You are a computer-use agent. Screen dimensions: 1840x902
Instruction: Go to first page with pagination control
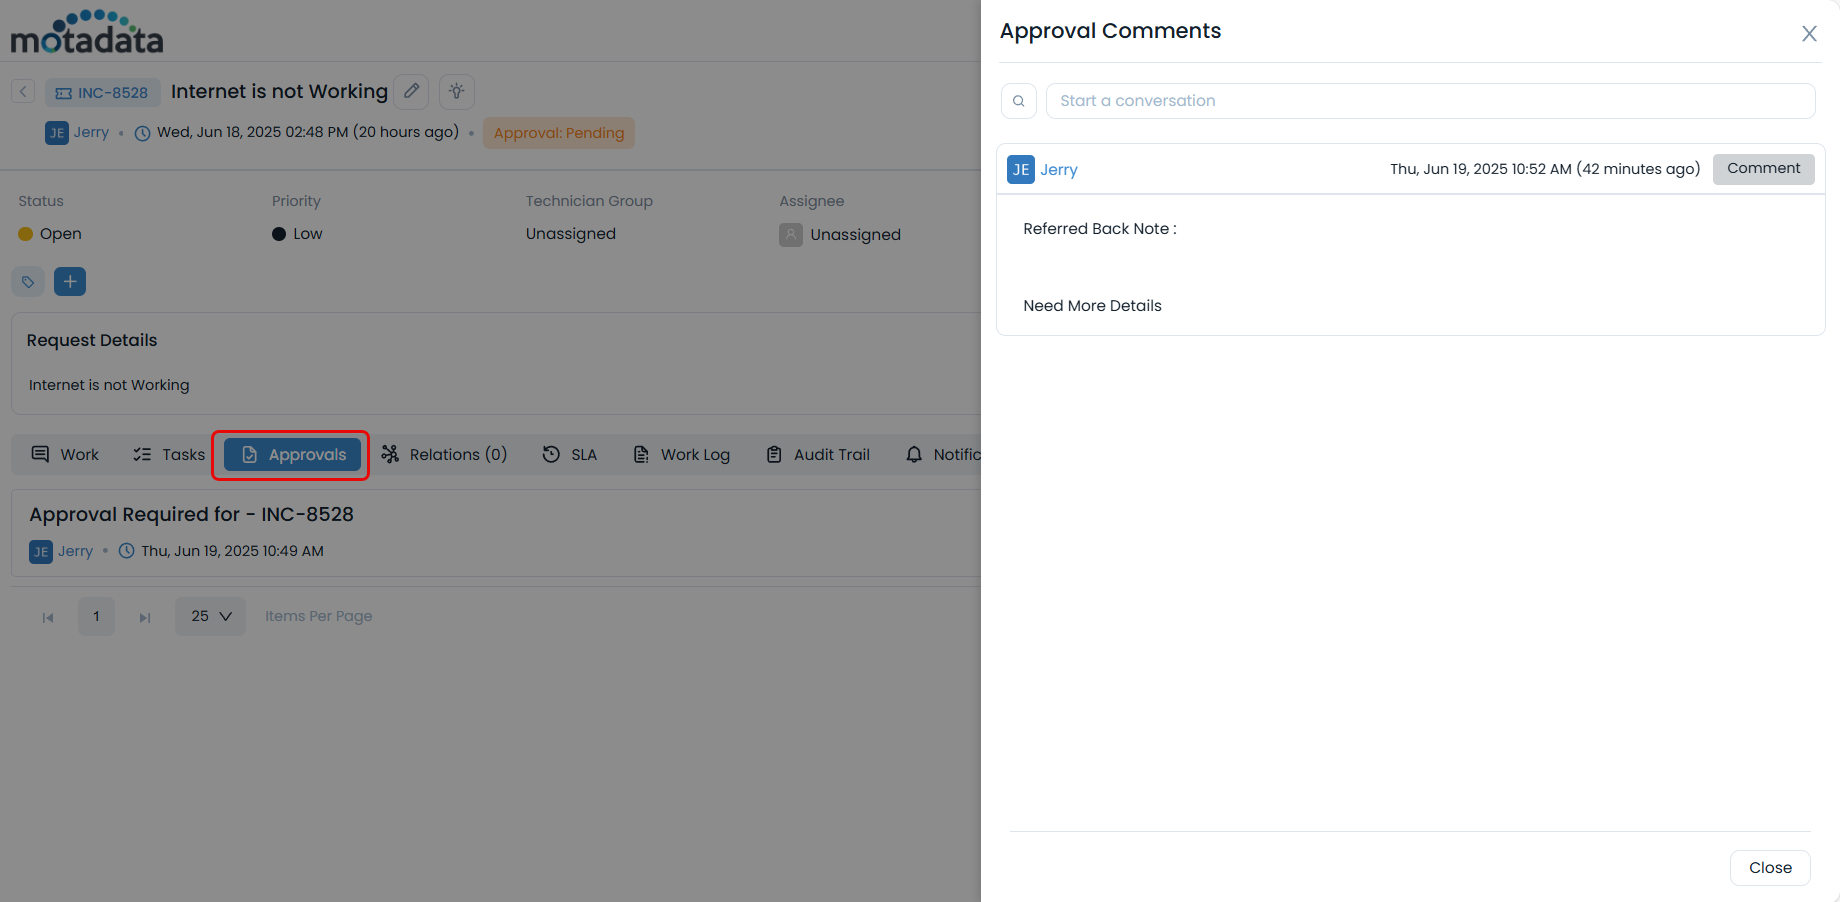tap(47, 617)
